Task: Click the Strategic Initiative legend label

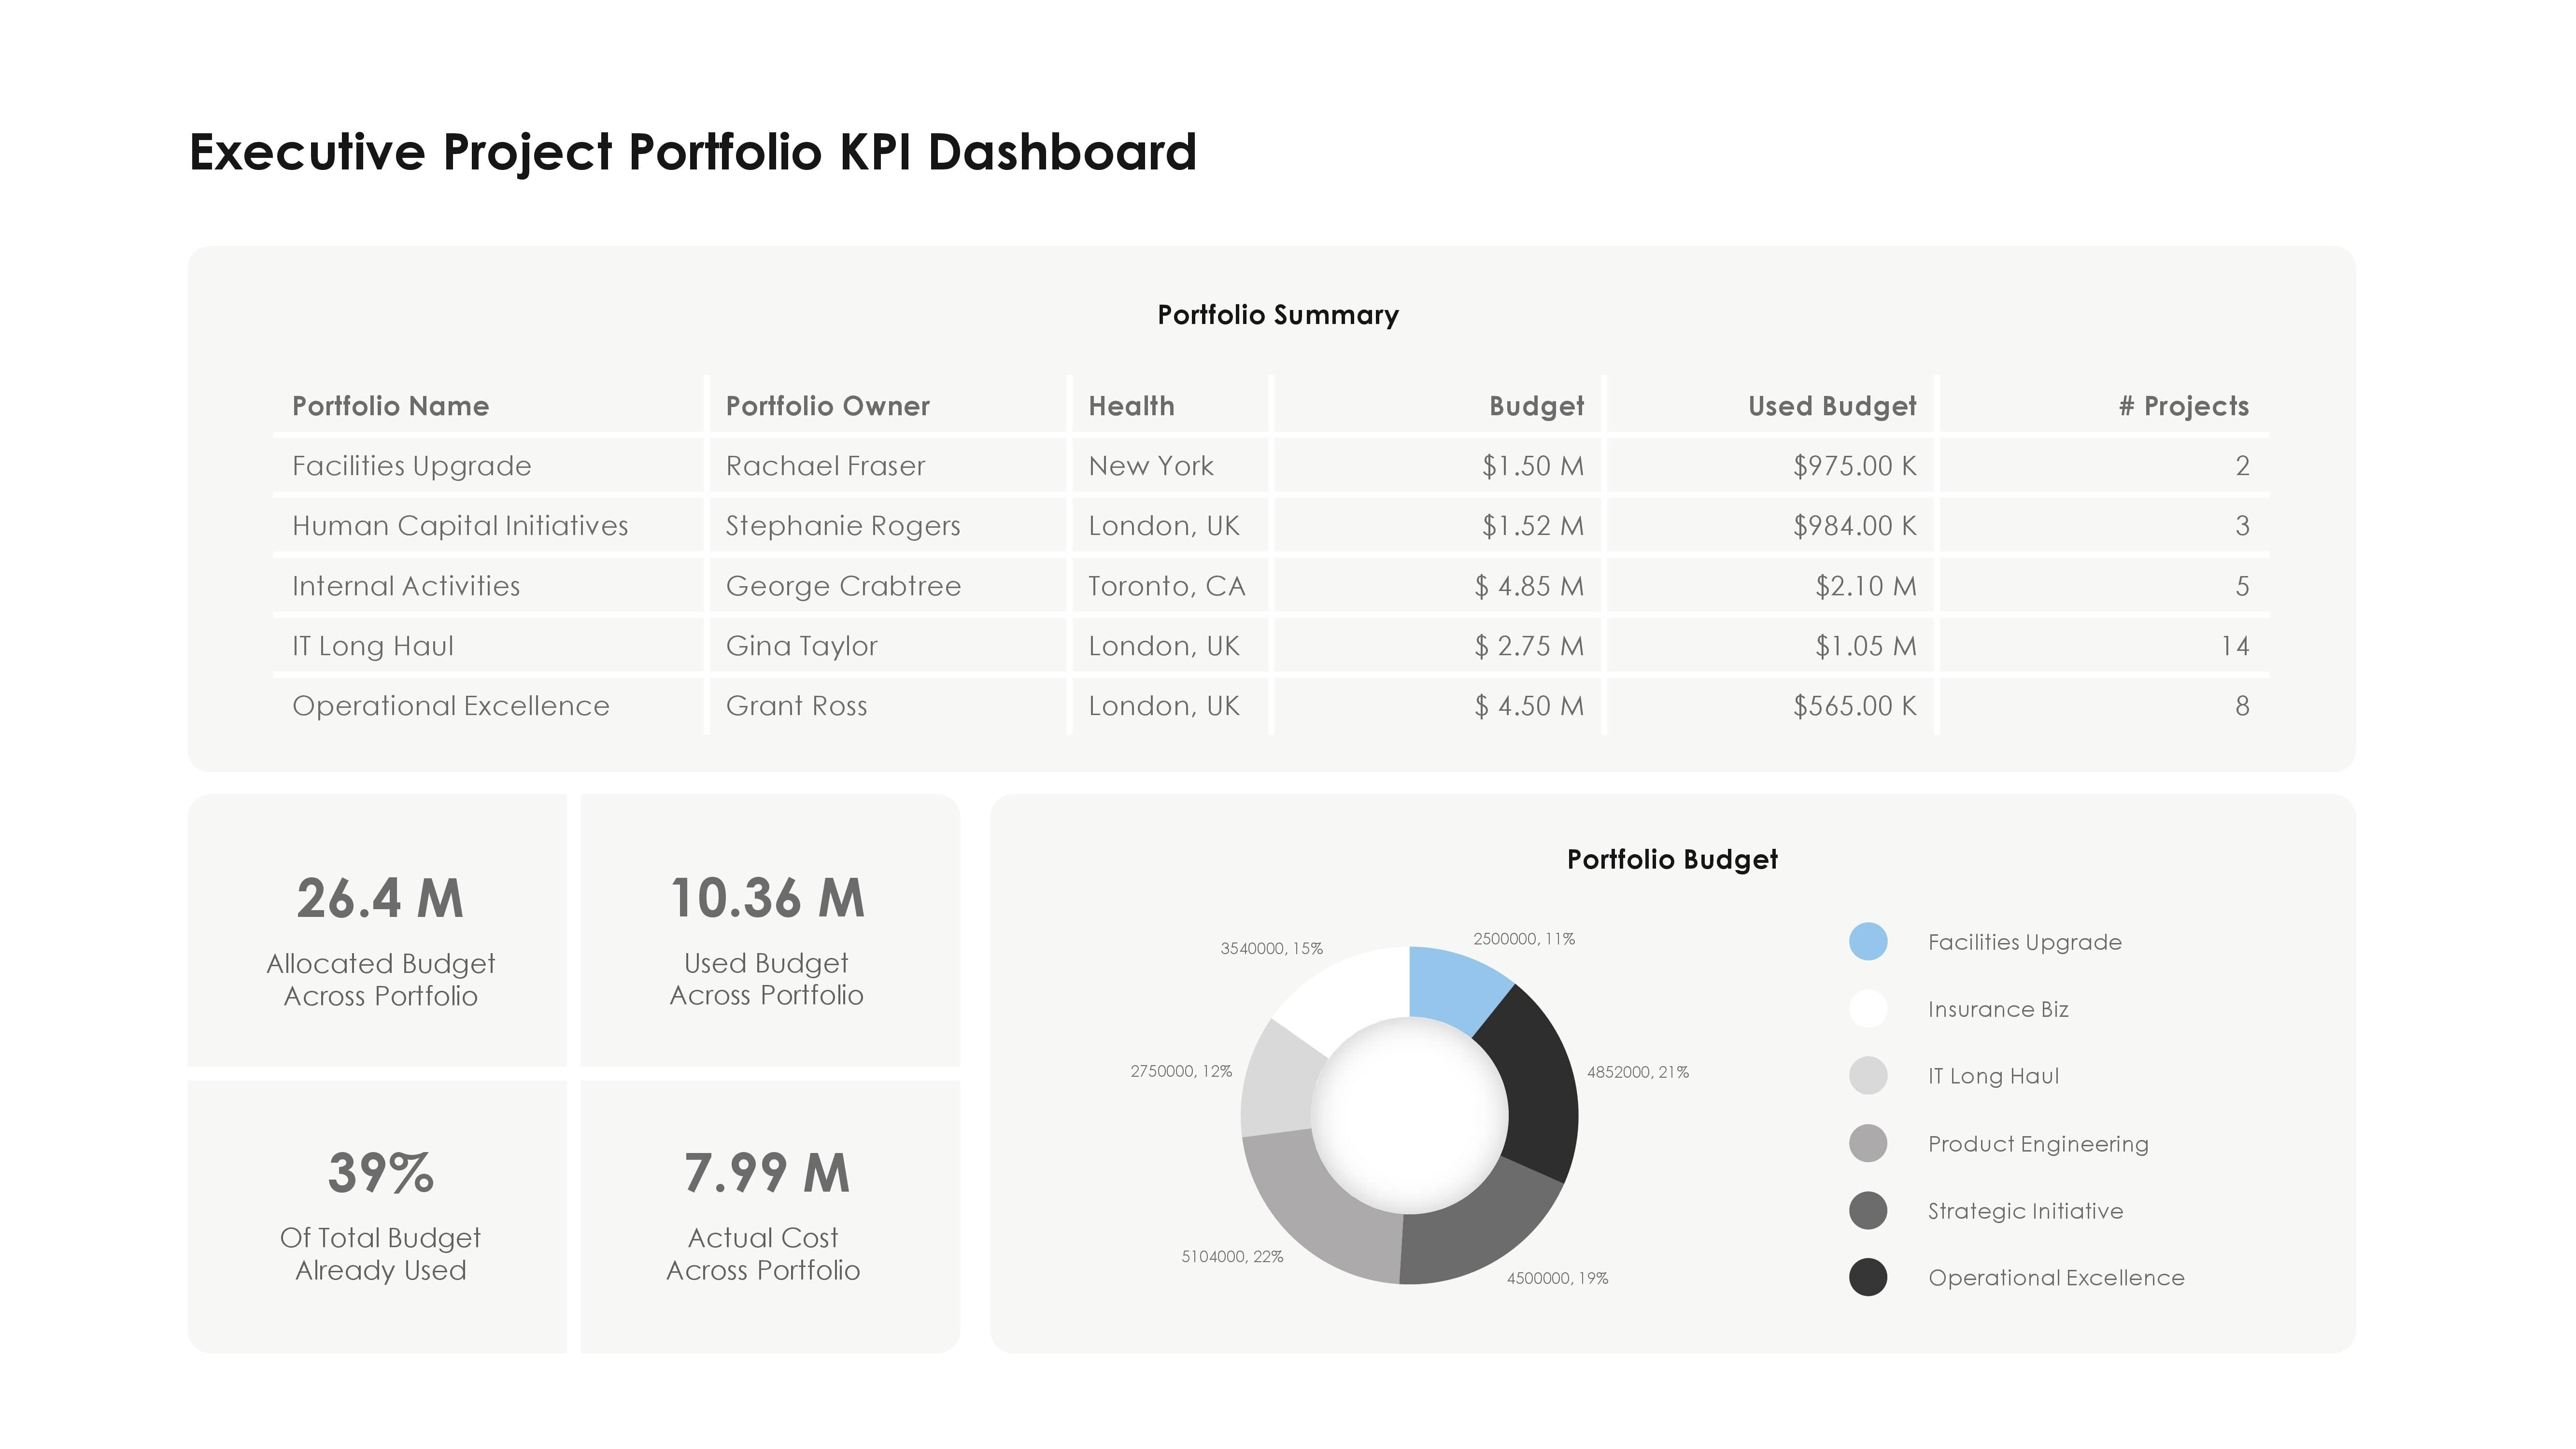Action: [x=2025, y=1211]
